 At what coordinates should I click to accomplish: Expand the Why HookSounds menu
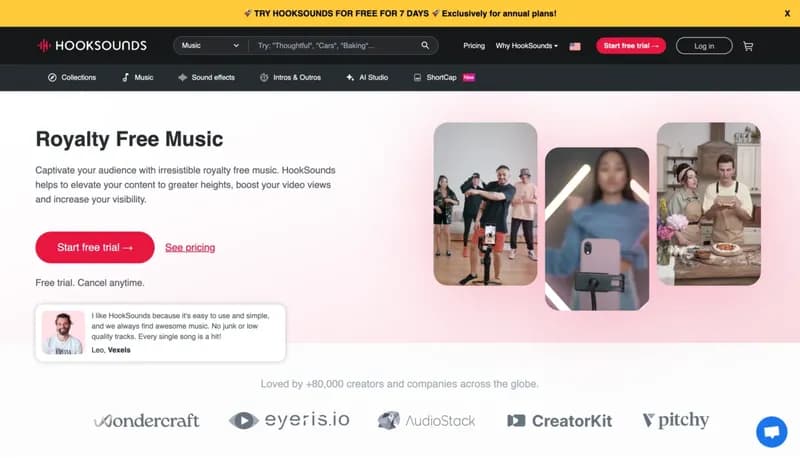pyautogui.click(x=527, y=45)
